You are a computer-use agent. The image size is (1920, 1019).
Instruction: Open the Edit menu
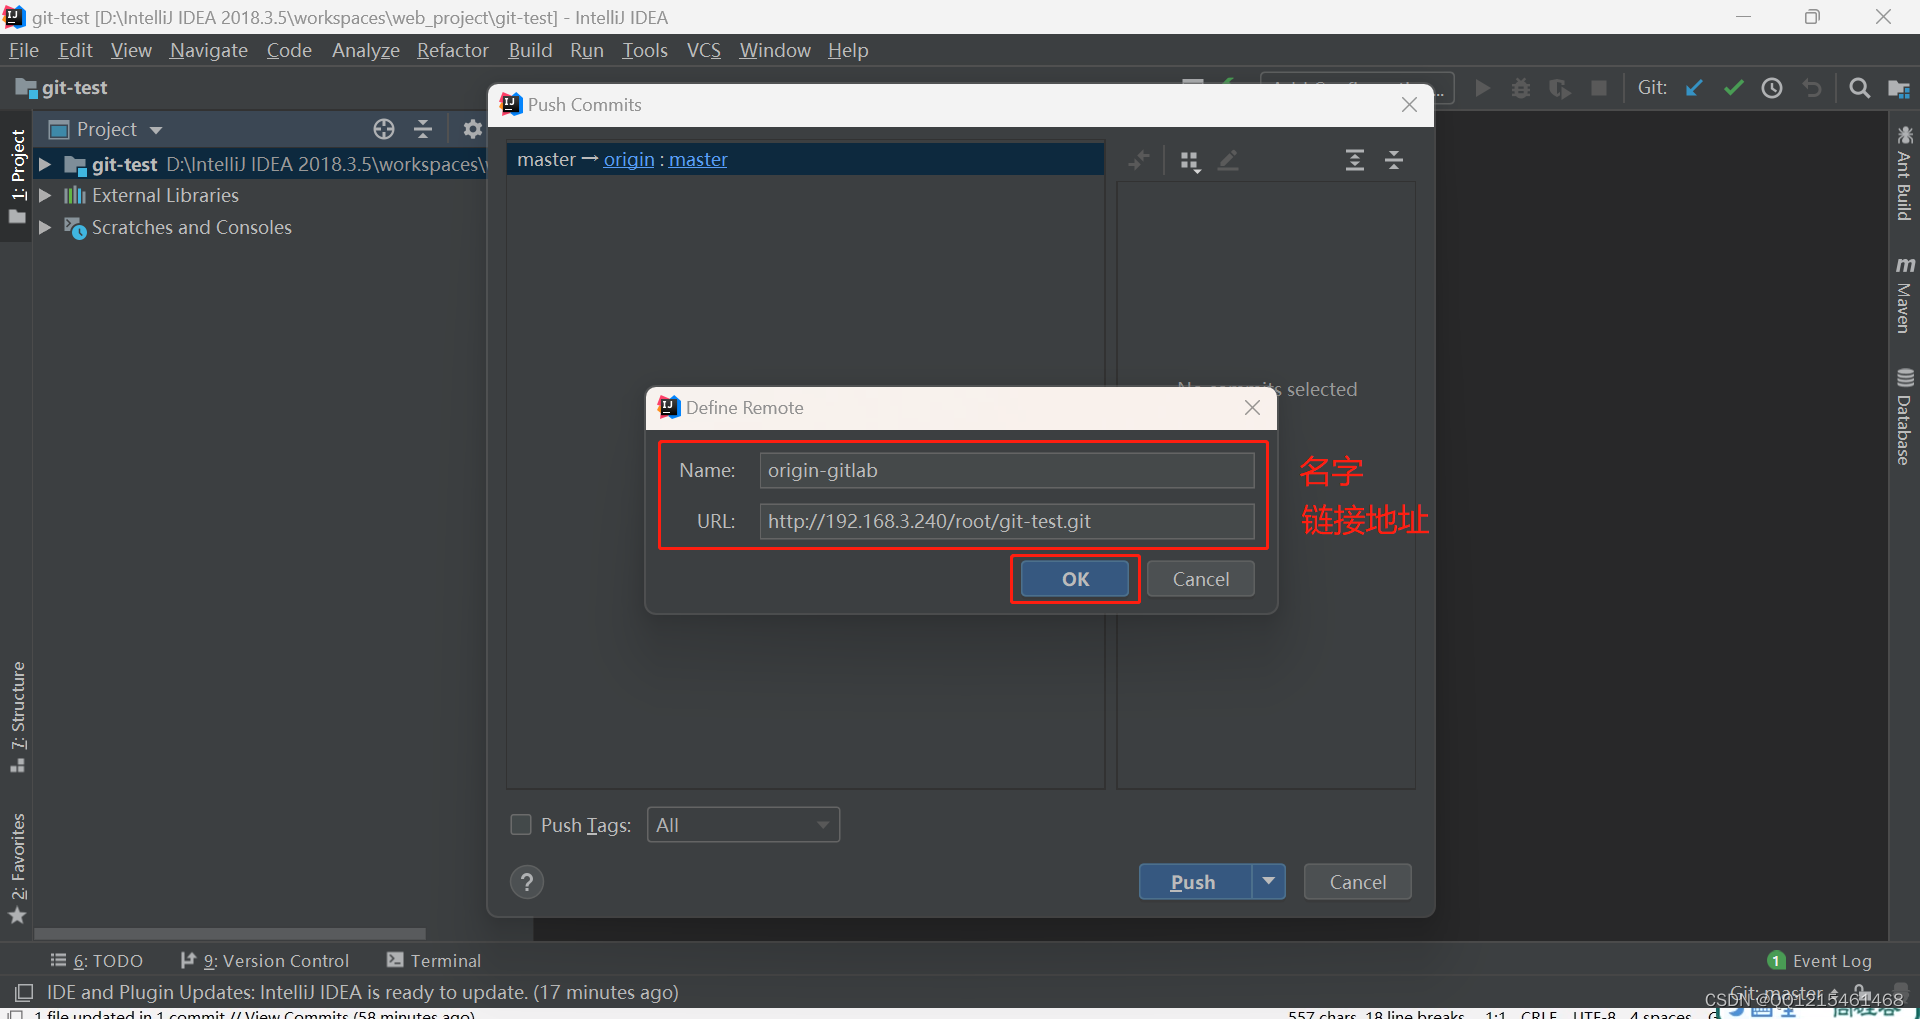75,50
